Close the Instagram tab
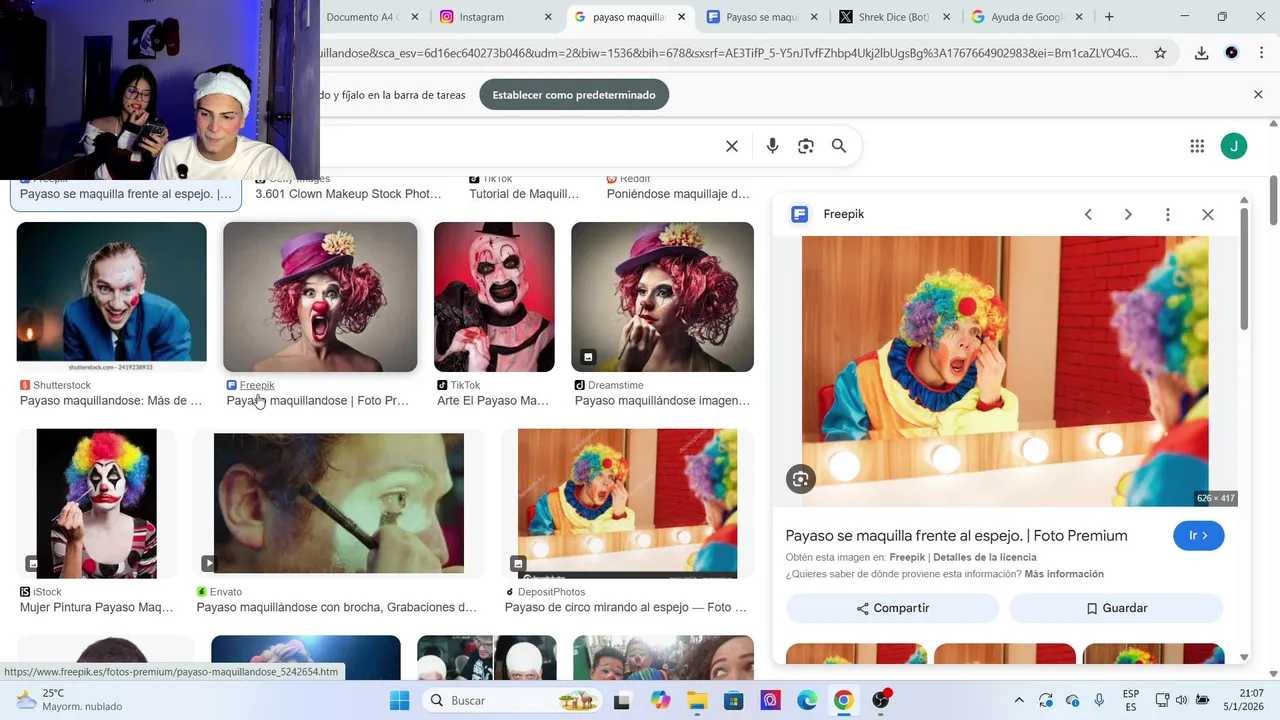The image size is (1280, 720). tap(547, 17)
